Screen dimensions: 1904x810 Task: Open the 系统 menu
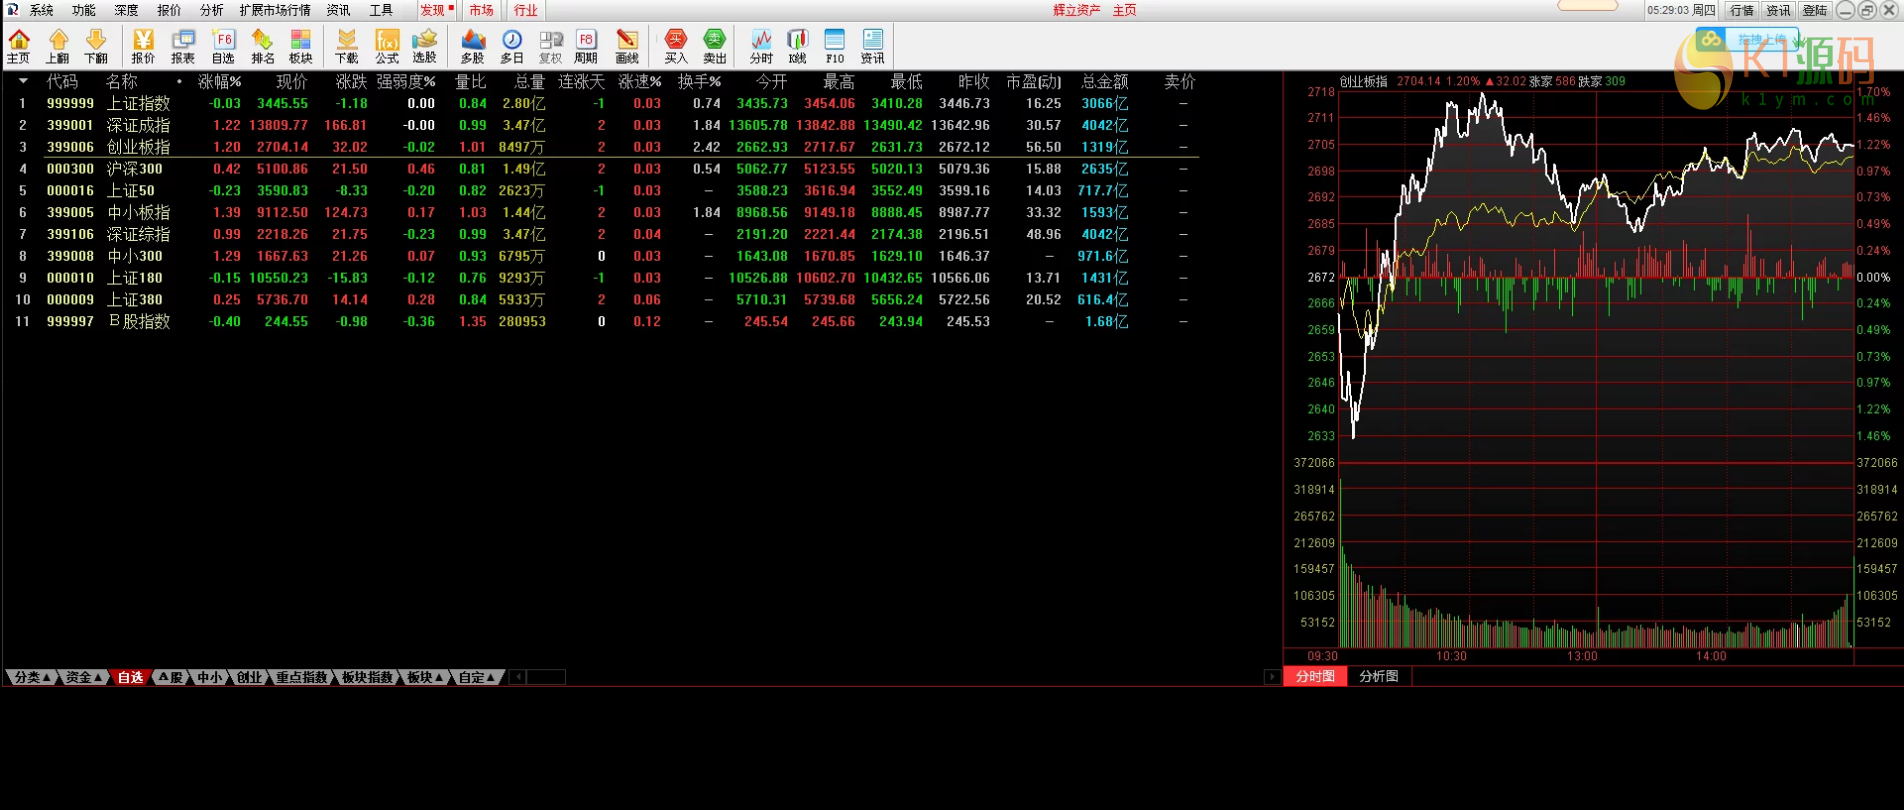42,10
